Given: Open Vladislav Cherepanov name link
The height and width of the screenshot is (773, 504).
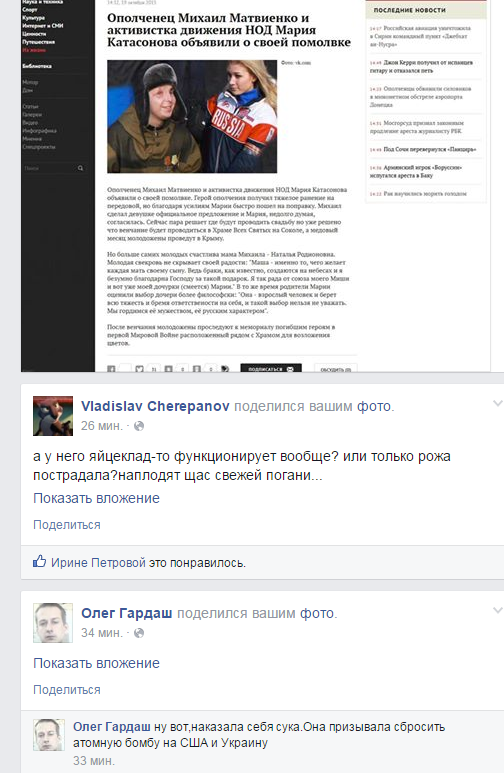Looking at the screenshot, I should pos(155,406).
